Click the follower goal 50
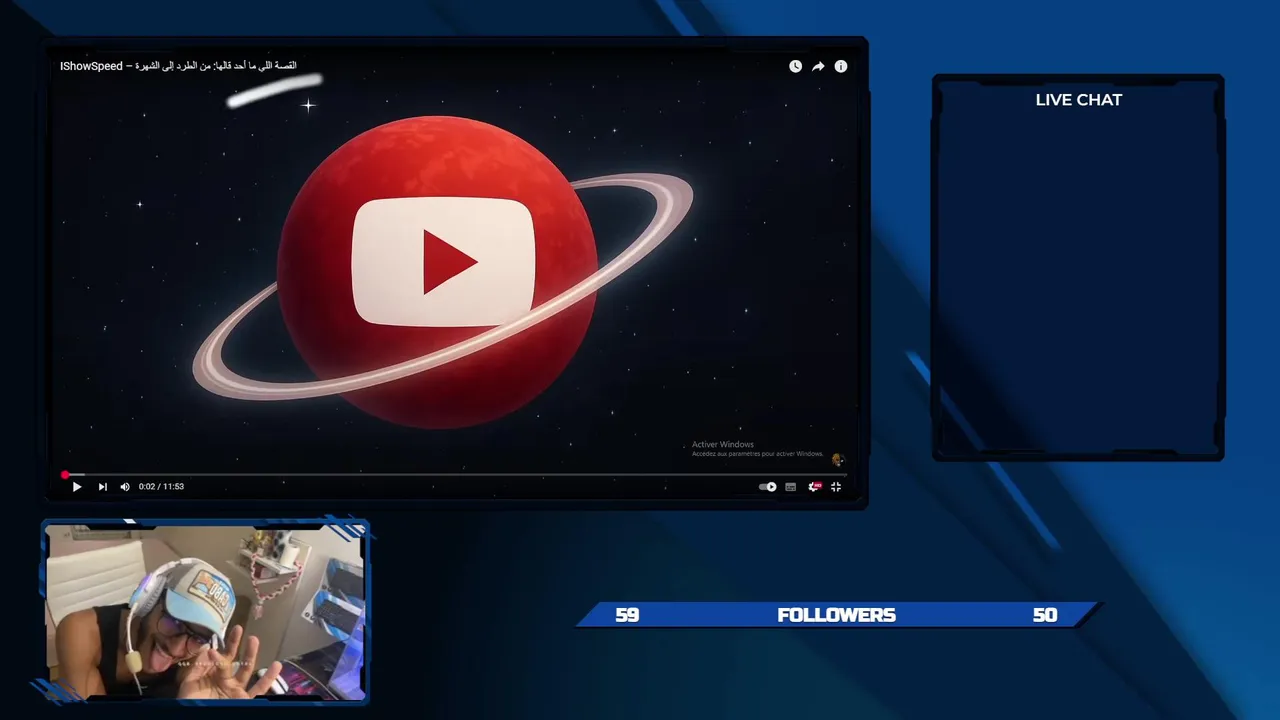 (x=1045, y=615)
